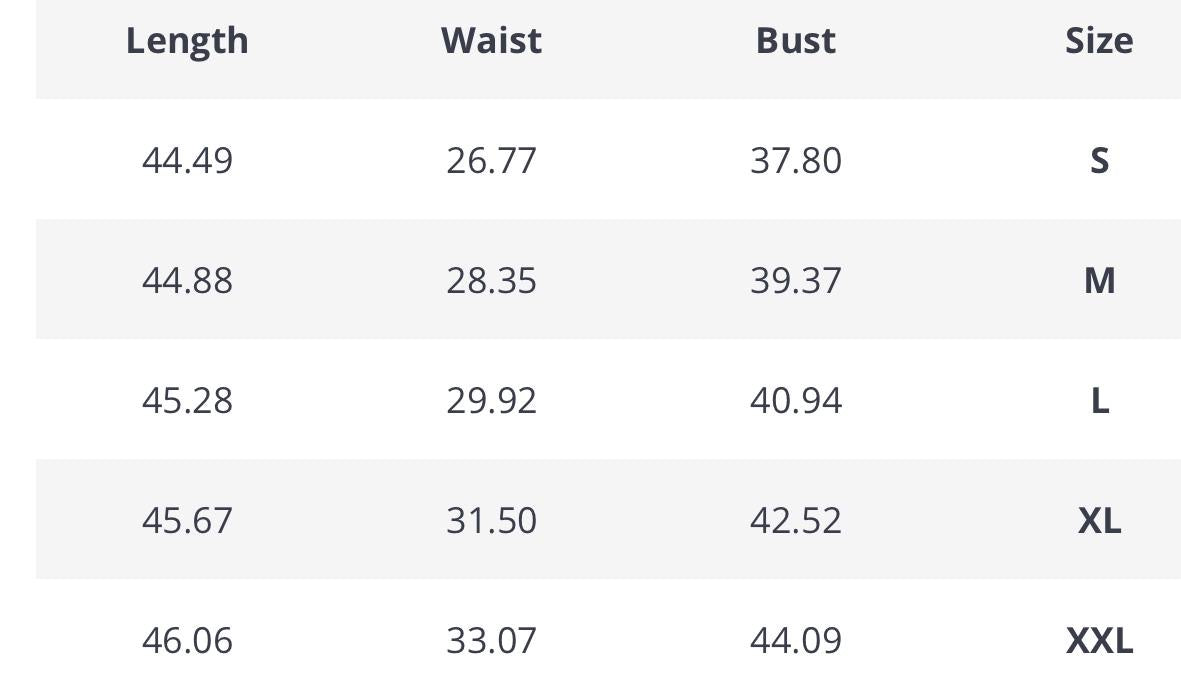Click the 45.67 length cell

pyautogui.click(x=187, y=520)
